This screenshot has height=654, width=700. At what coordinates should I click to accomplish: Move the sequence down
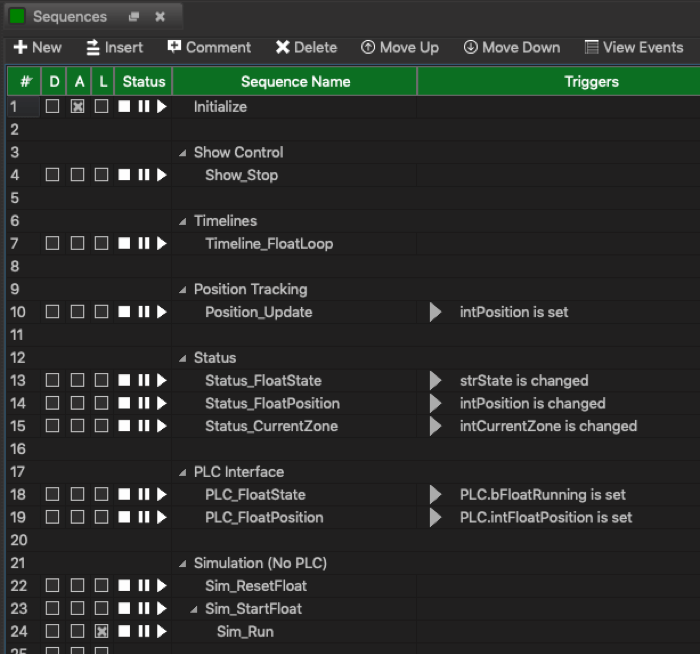(x=512, y=47)
